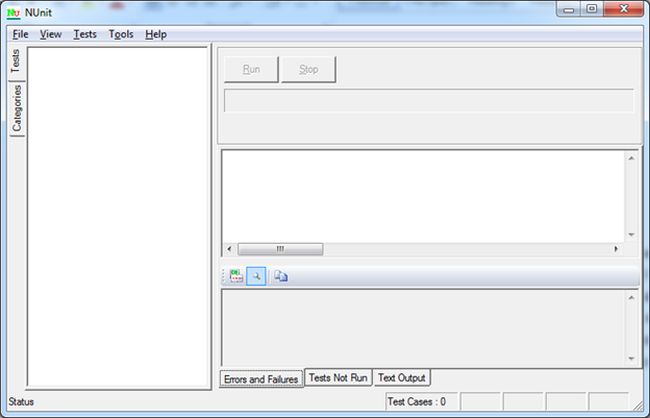Click the Test Cases : 0 status field
This screenshot has width=650, height=418.
pyautogui.click(x=421, y=402)
